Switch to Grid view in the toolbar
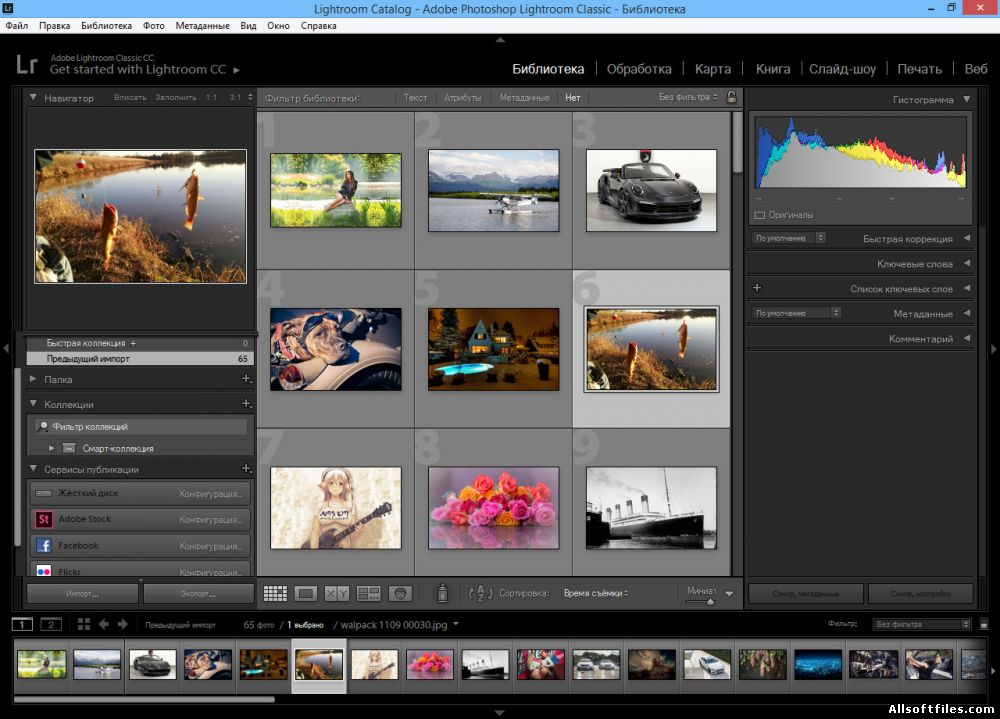The height and width of the screenshot is (719, 1000). pyautogui.click(x=275, y=593)
